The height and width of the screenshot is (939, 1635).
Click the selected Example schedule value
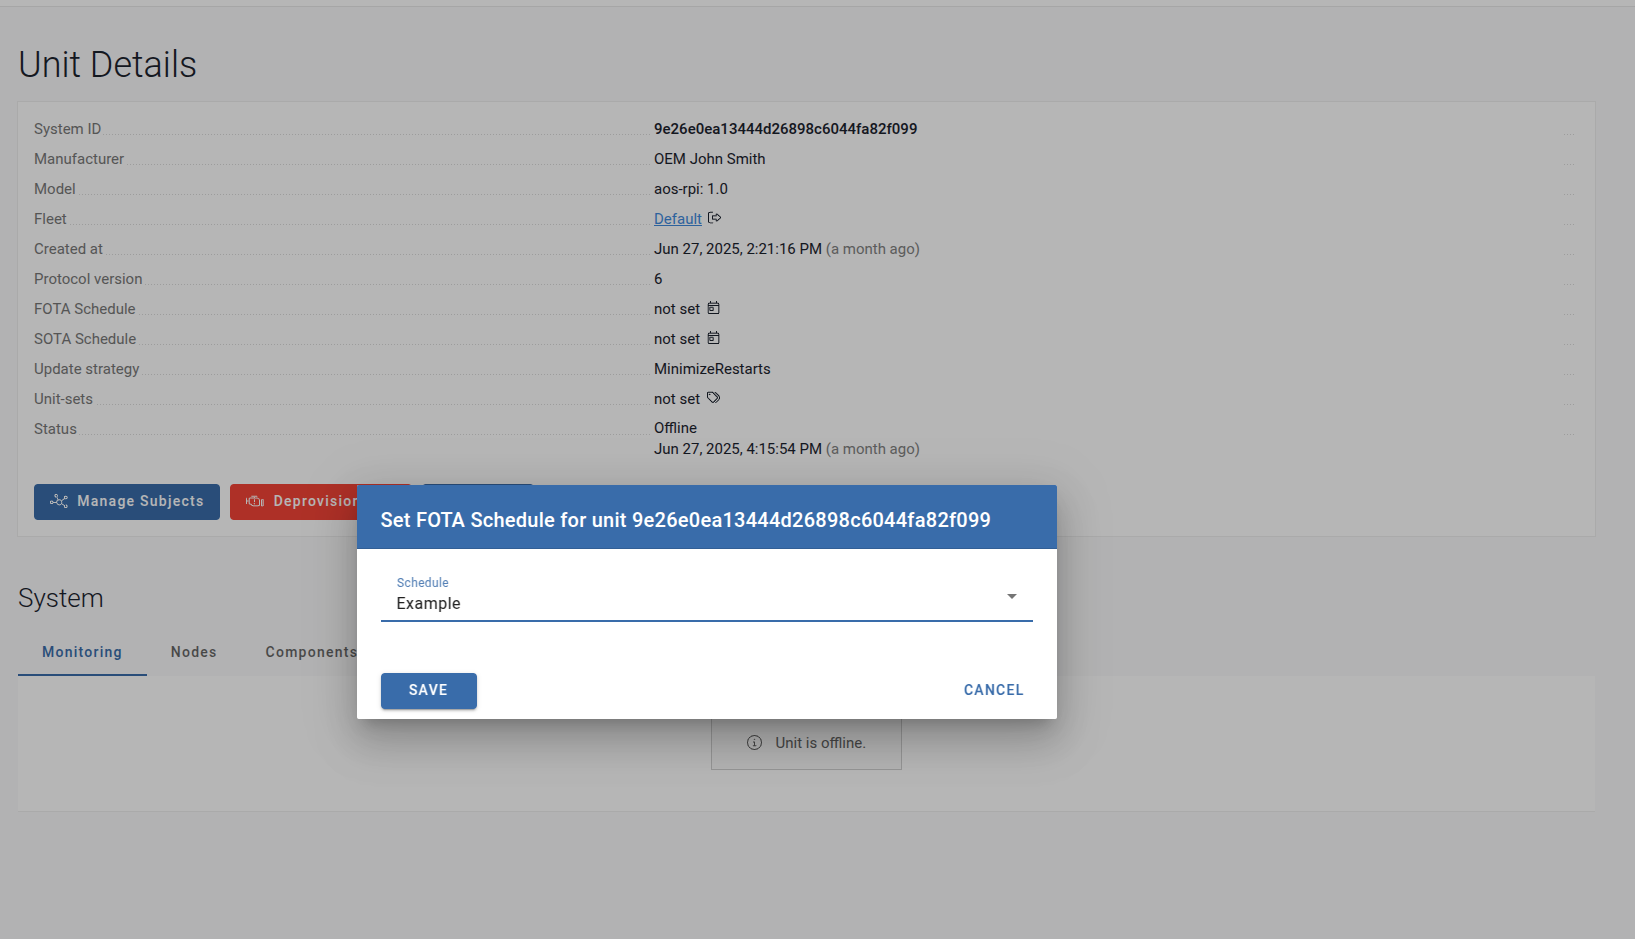tap(429, 604)
